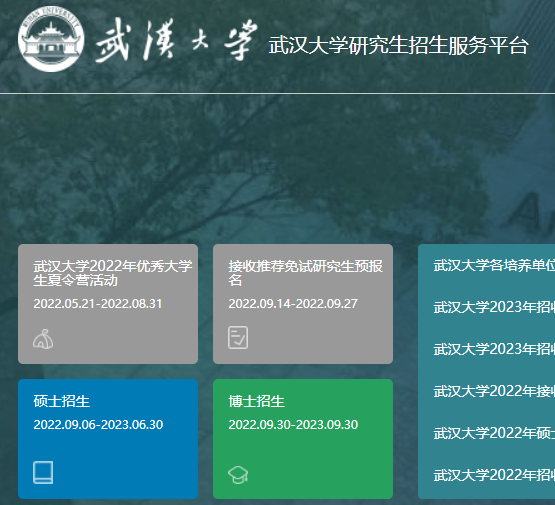Image resolution: width=555 pixels, height=505 pixels.
Task: Open the 武汉大学2022年招 notice link
Action: click(x=494, y=475)
